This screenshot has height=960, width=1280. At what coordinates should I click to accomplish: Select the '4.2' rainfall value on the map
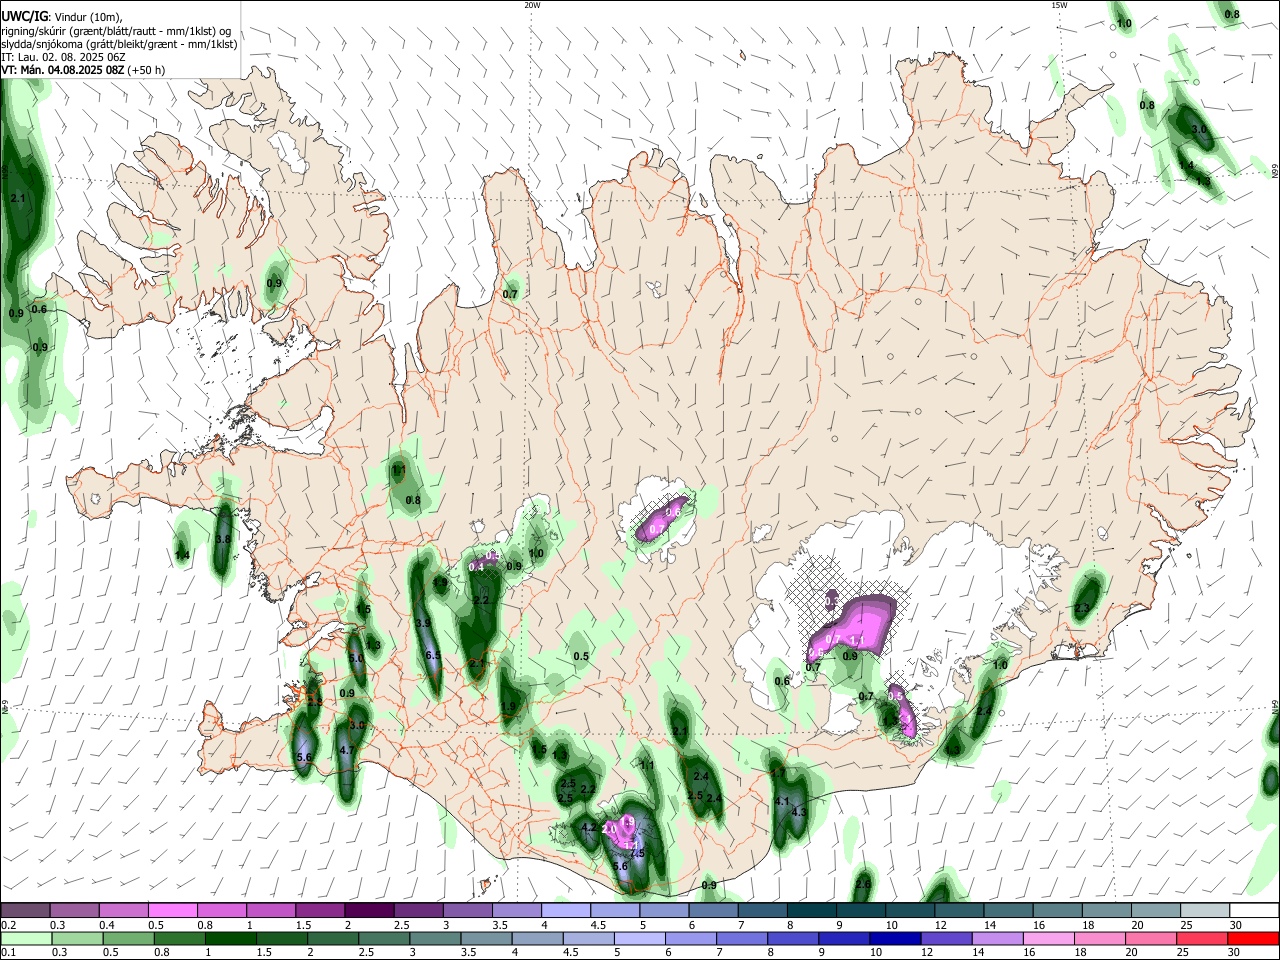pyautogui.click(x=588, y=827)
